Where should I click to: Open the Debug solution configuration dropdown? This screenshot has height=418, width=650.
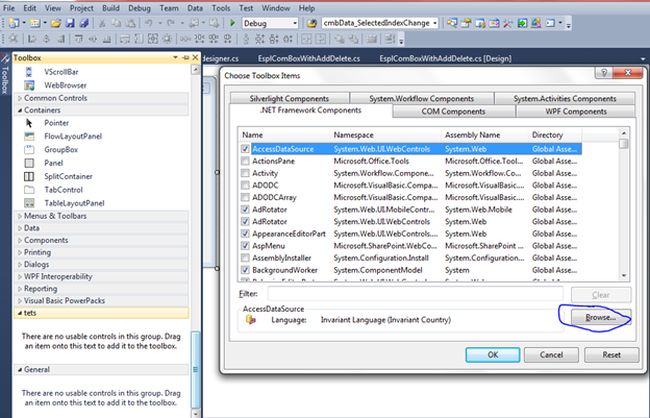[295, 23]
